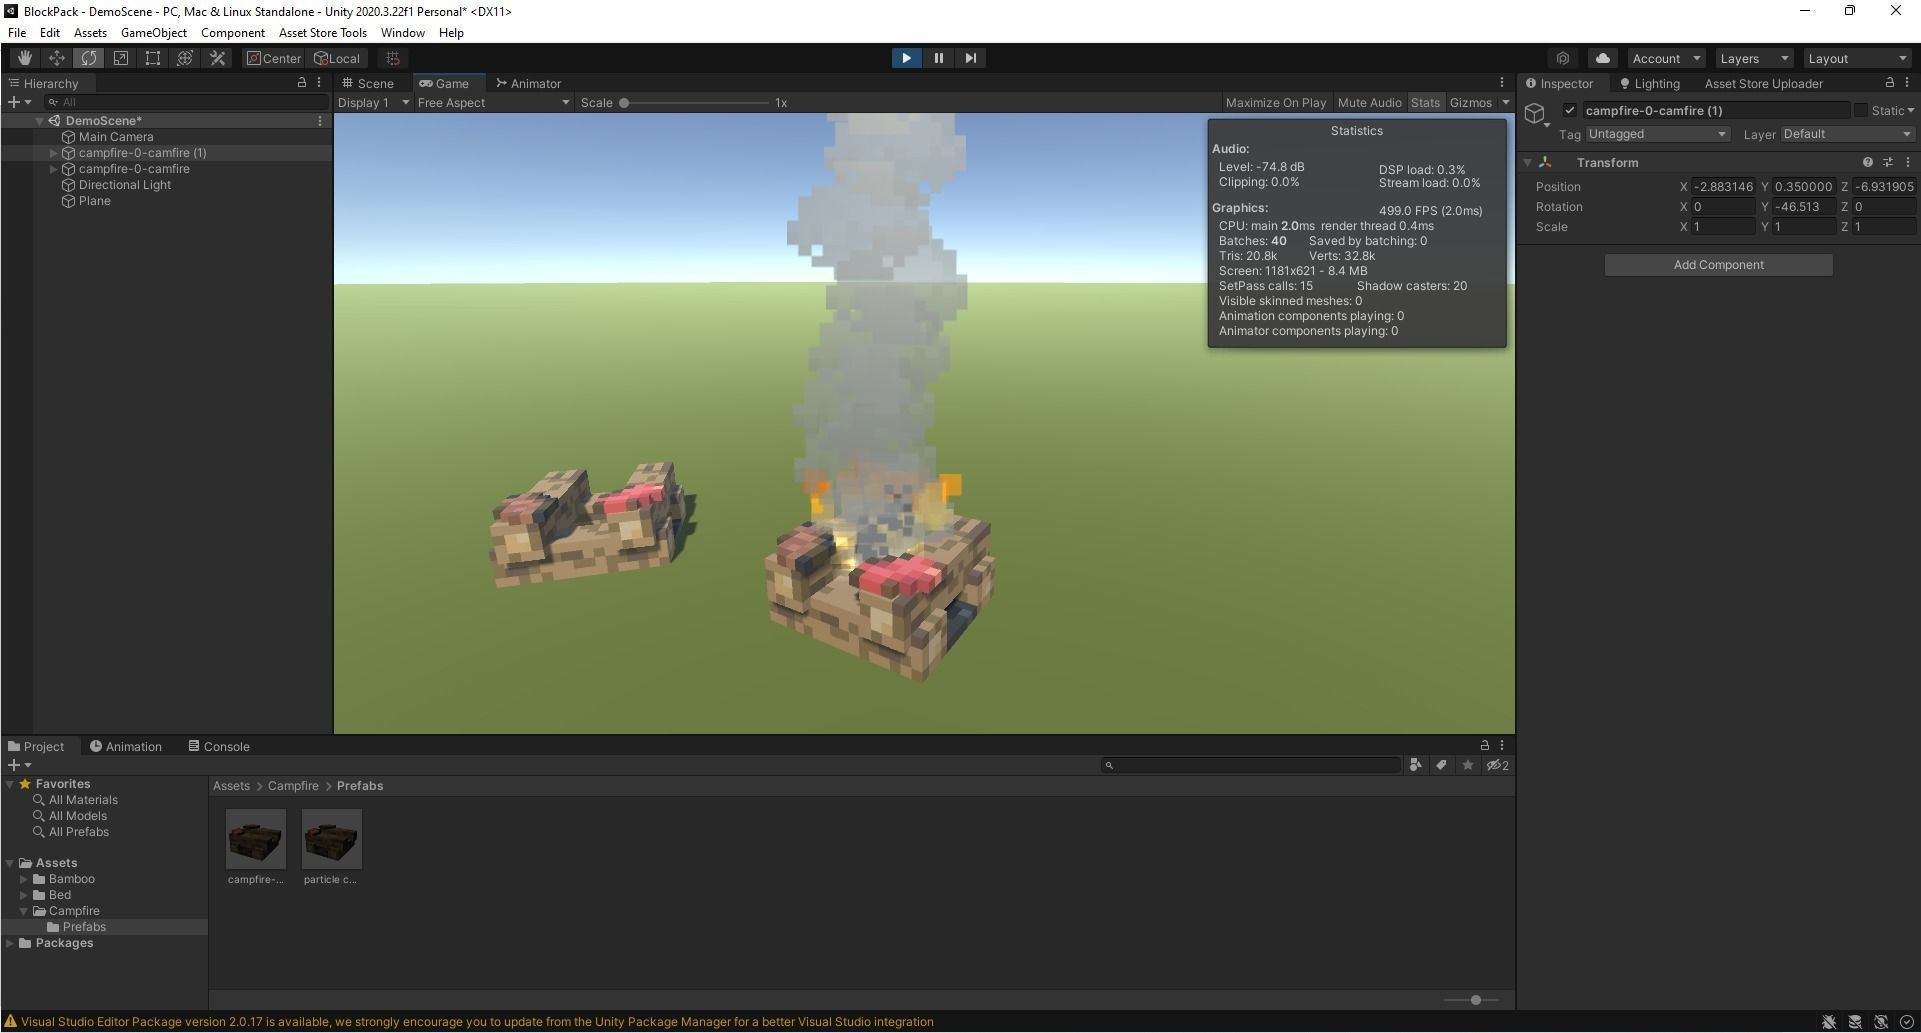Select the Move tool

click(56, 57)
